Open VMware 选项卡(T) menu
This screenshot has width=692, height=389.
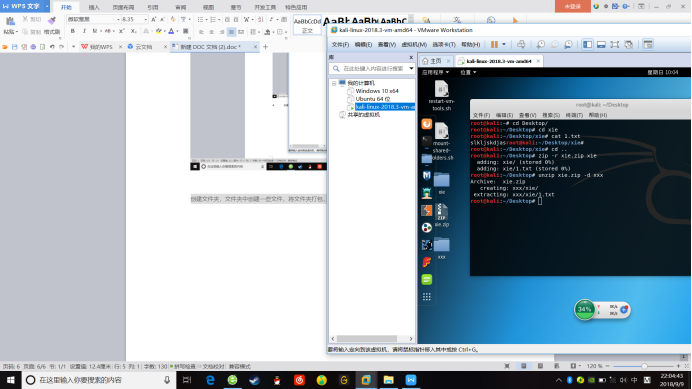click(443, 45)
